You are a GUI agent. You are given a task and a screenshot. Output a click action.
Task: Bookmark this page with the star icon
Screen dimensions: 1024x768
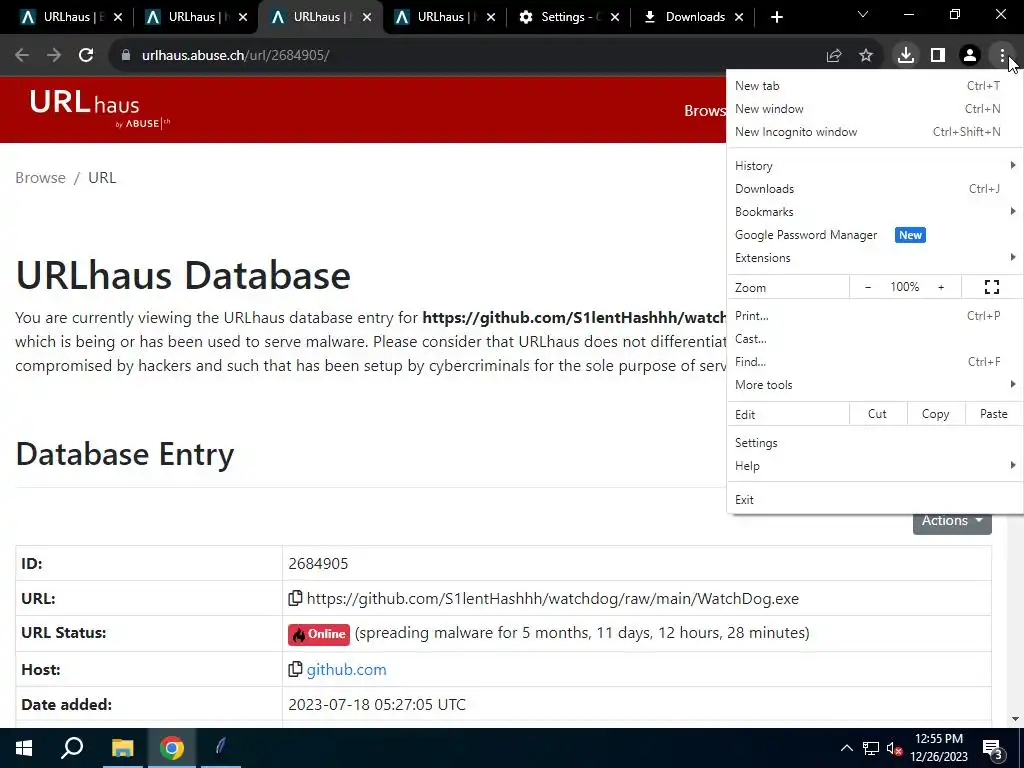[866, 56]
